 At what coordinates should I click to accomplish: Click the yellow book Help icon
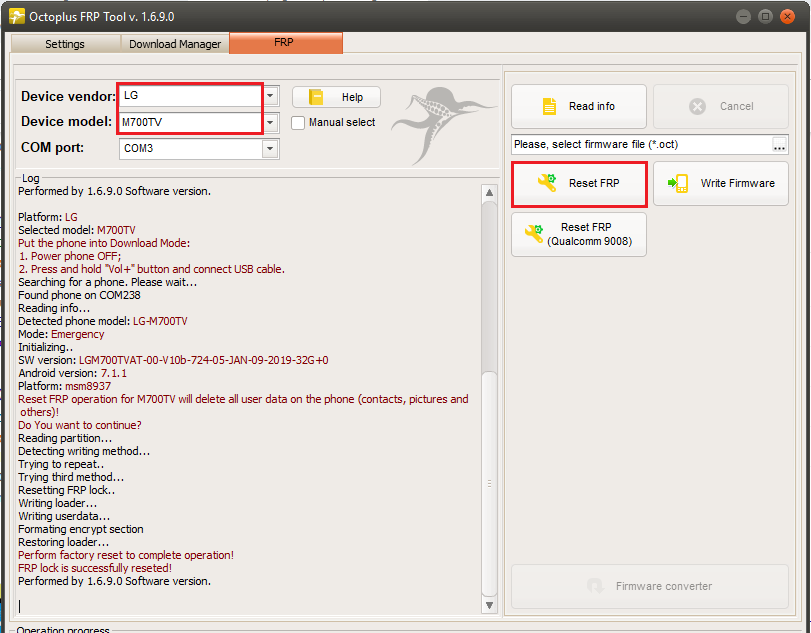click(x=316, y=97)
